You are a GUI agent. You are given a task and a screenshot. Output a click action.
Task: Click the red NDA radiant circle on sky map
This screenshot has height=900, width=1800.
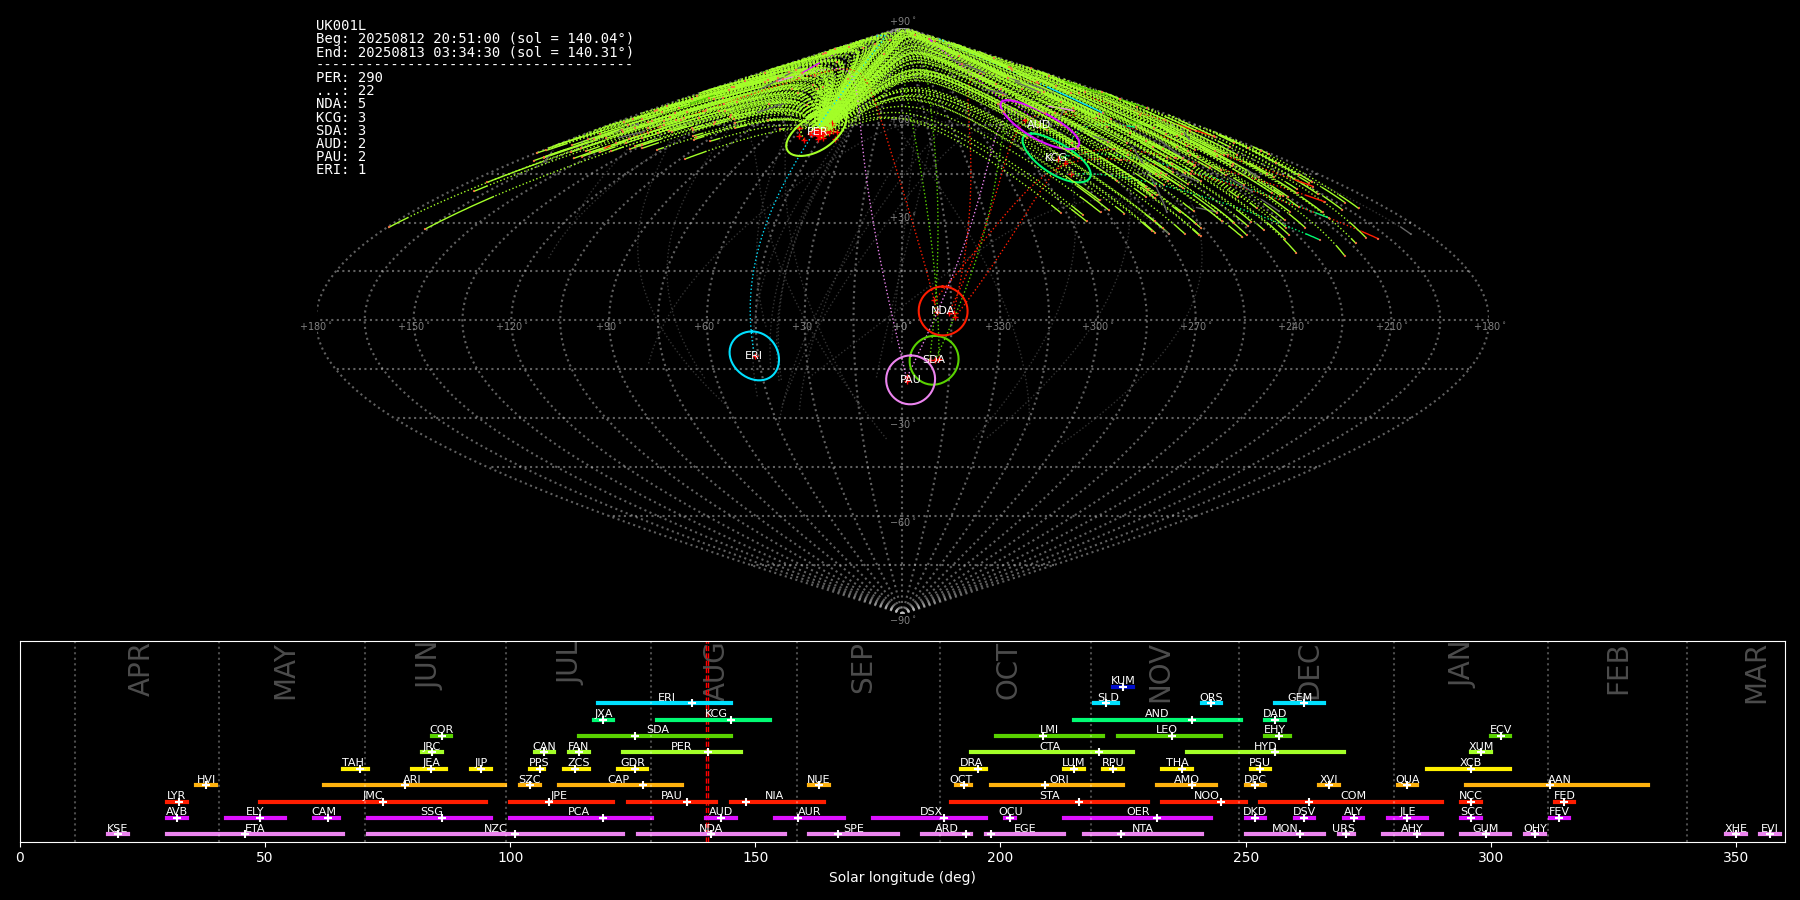pyautogui.click(x=943, y=310)
